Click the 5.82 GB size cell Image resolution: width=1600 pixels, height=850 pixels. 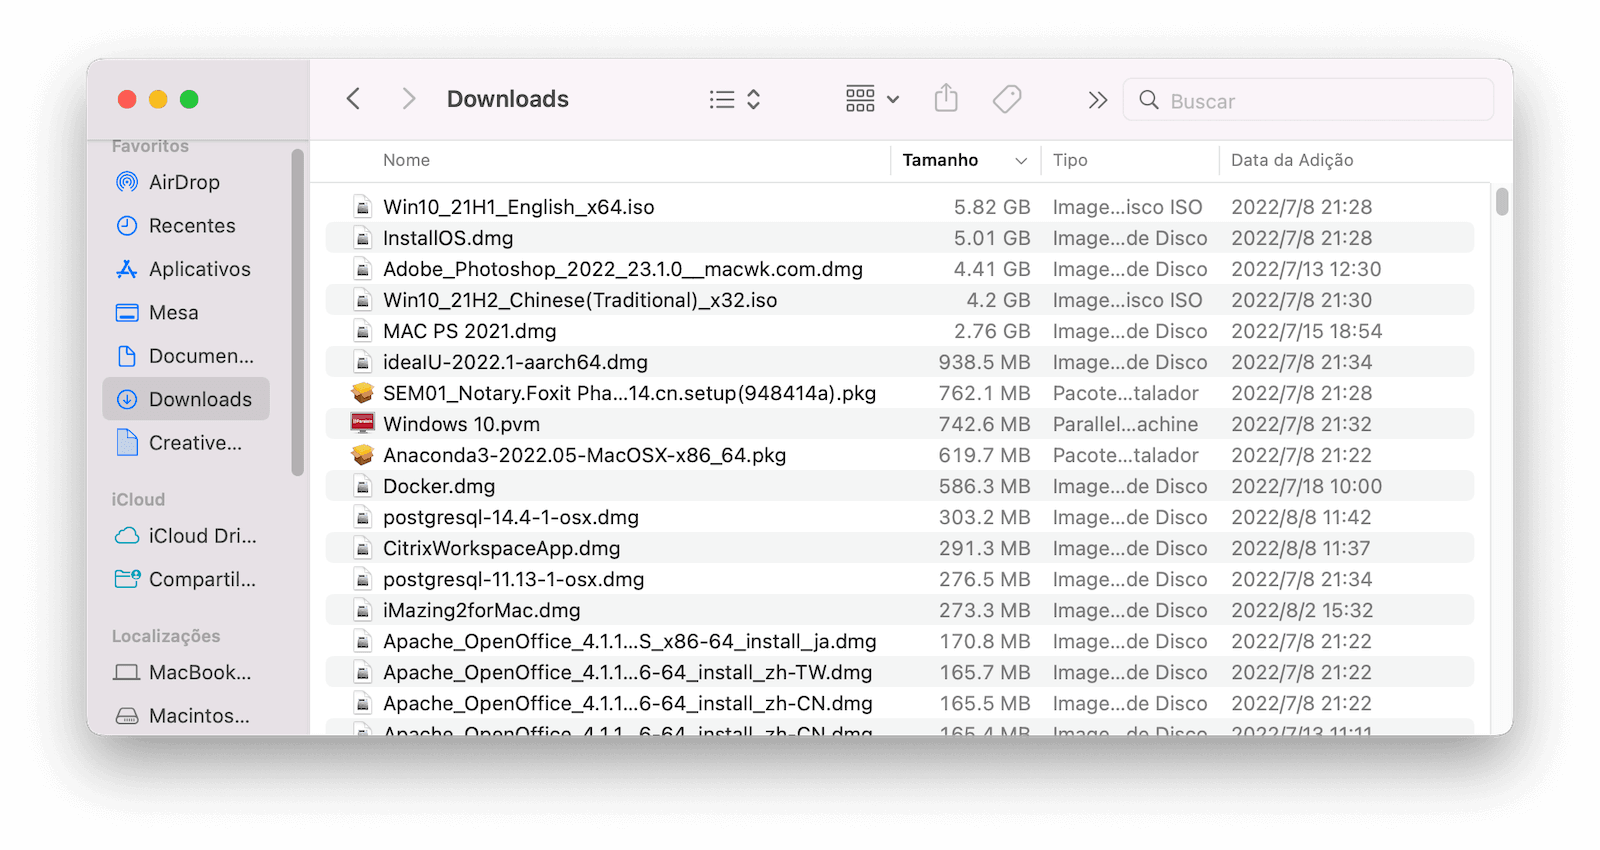point(991,207)
